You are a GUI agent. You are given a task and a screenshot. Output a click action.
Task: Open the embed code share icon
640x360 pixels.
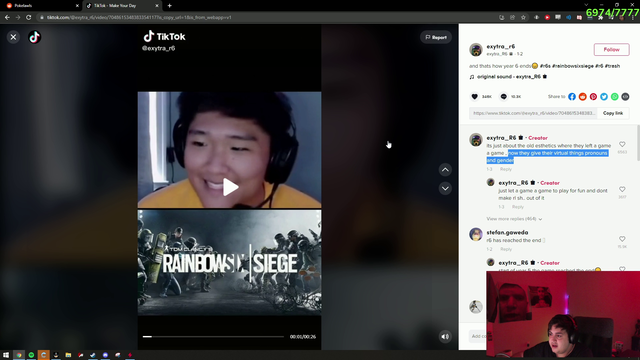625,97
